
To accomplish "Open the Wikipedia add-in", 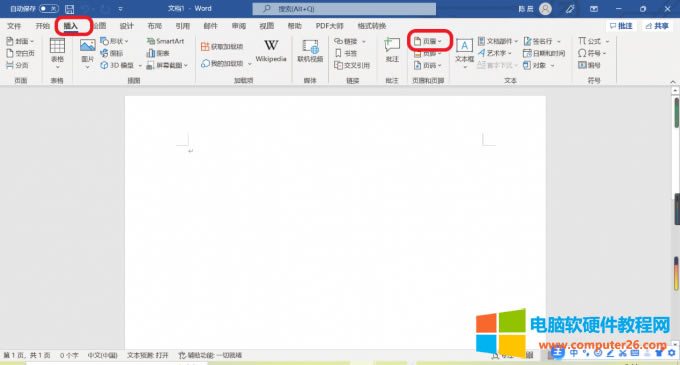I will click(x=271, y=51).
